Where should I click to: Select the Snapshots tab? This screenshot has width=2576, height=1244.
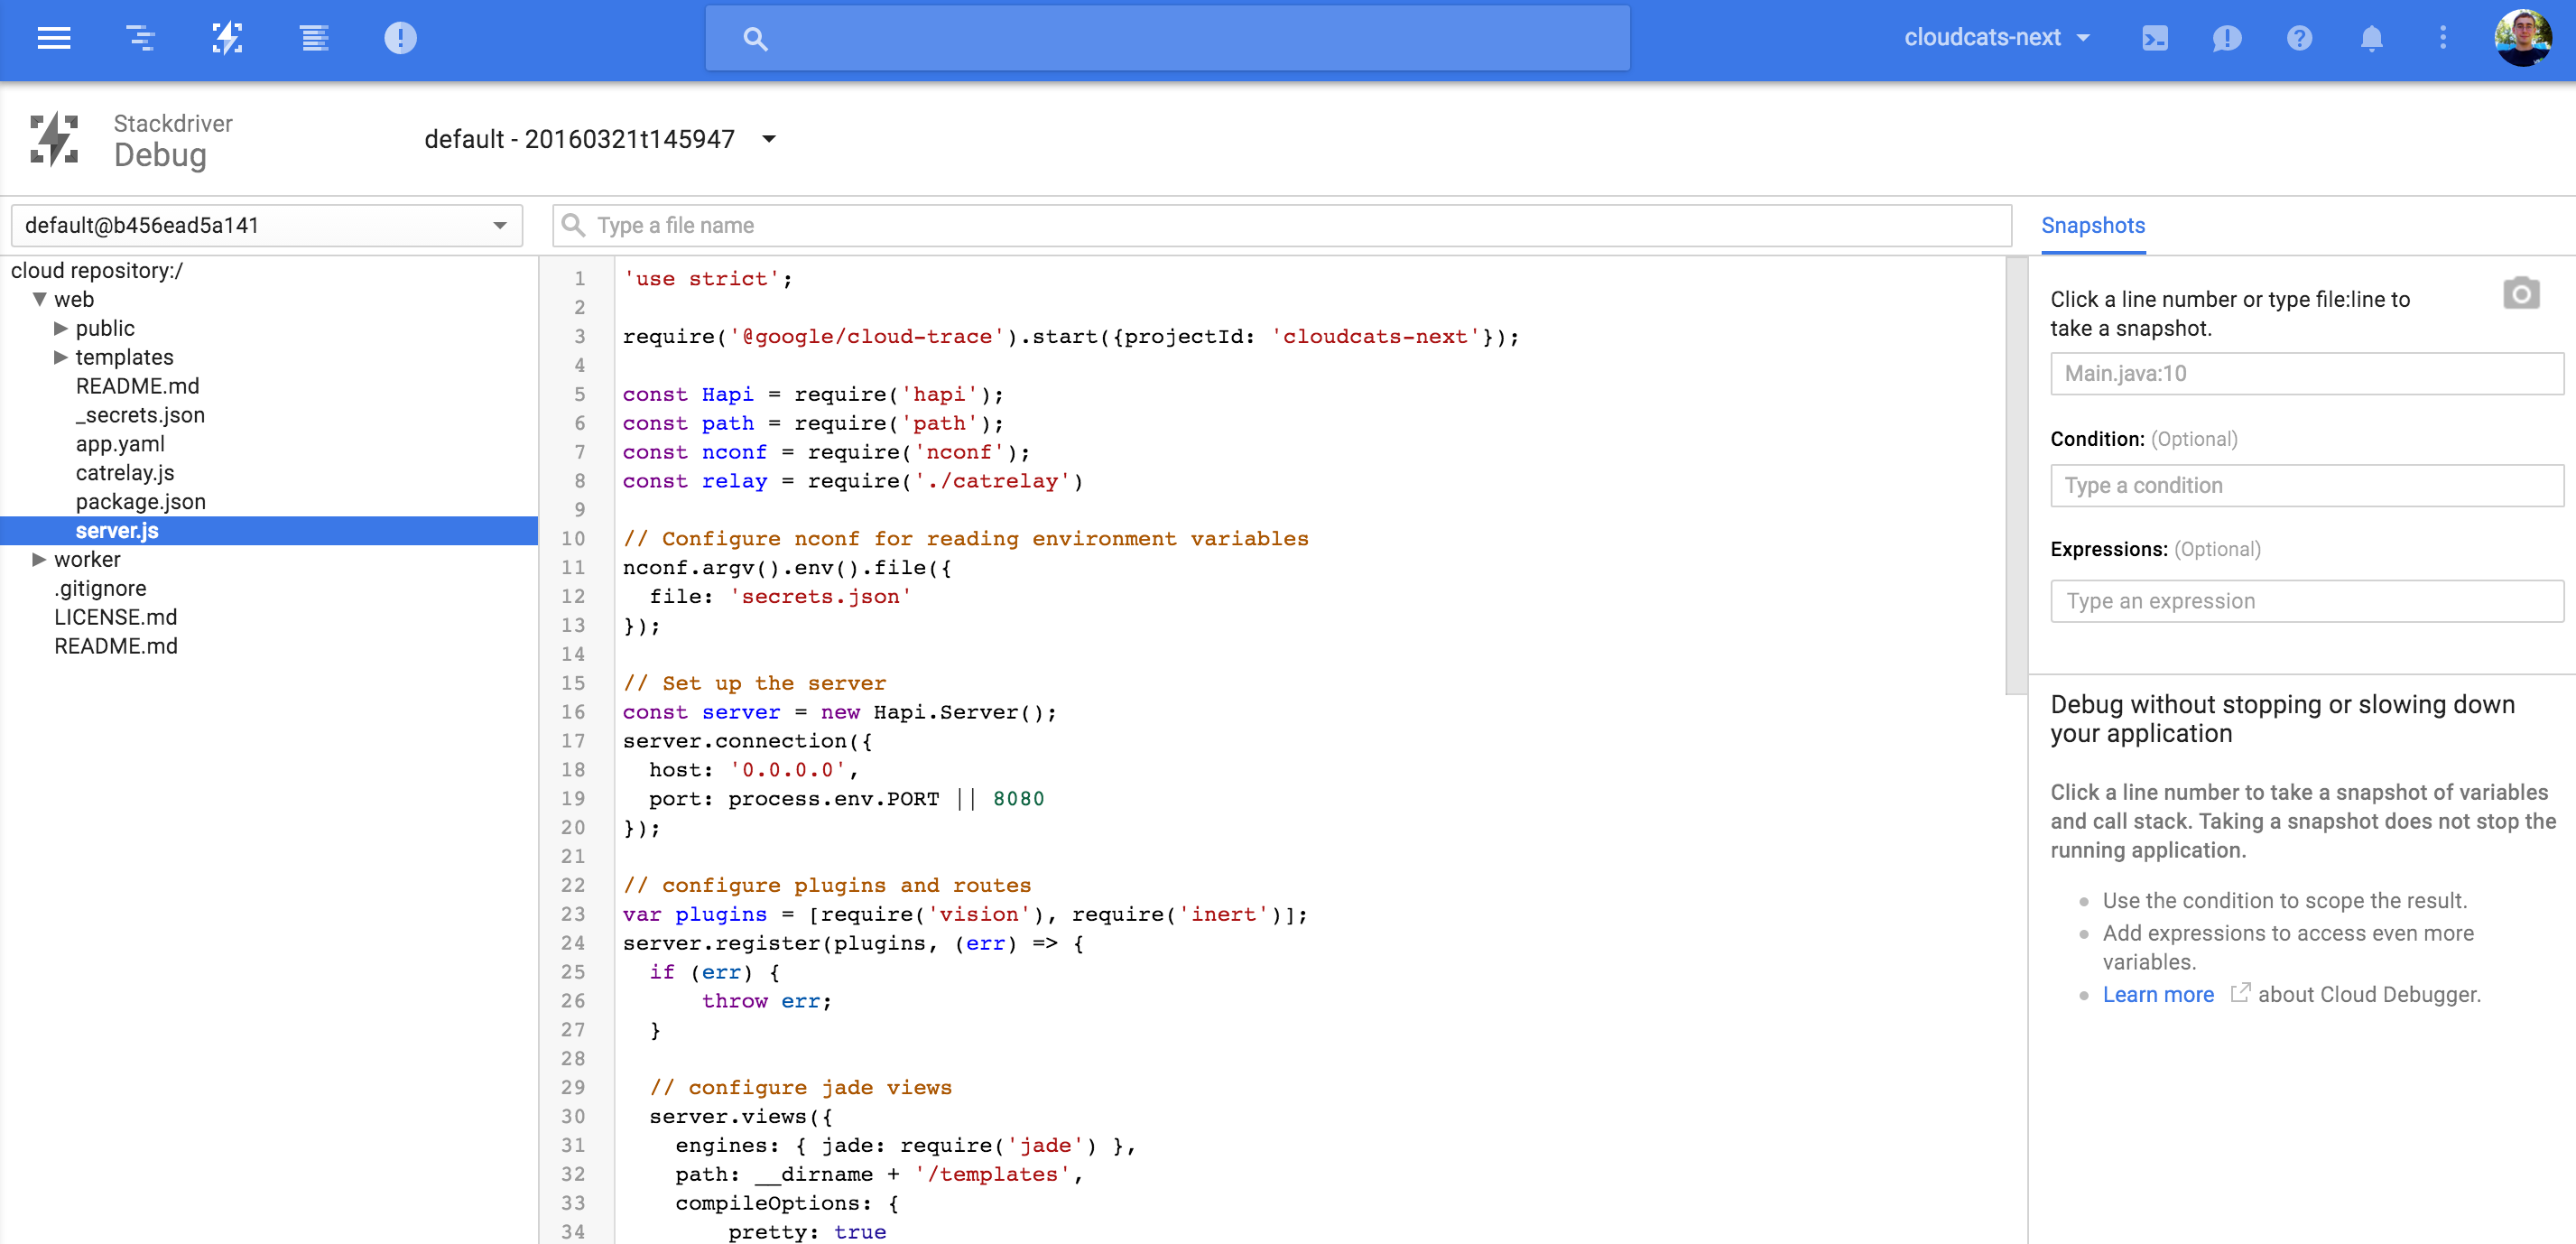click(x=2092, y=226)
